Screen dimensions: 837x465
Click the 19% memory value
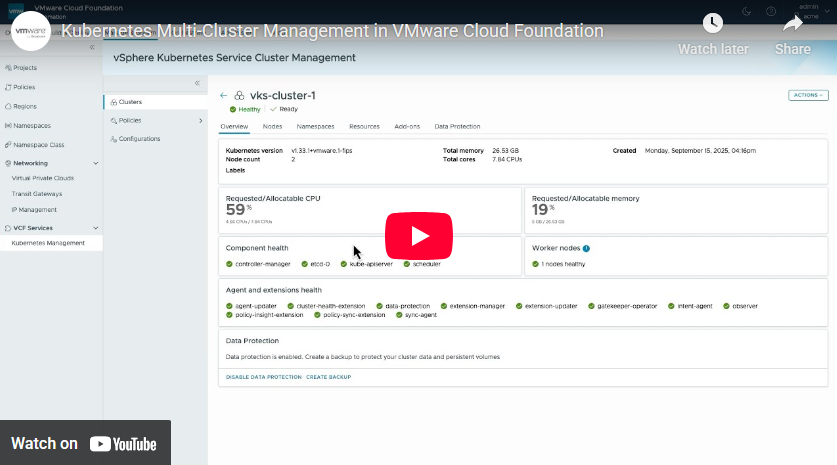point(543,210)
